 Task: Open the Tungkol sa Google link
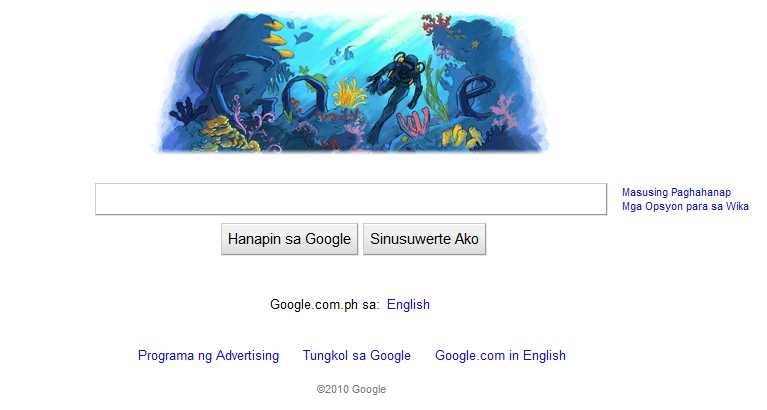[x=356, y=355]
